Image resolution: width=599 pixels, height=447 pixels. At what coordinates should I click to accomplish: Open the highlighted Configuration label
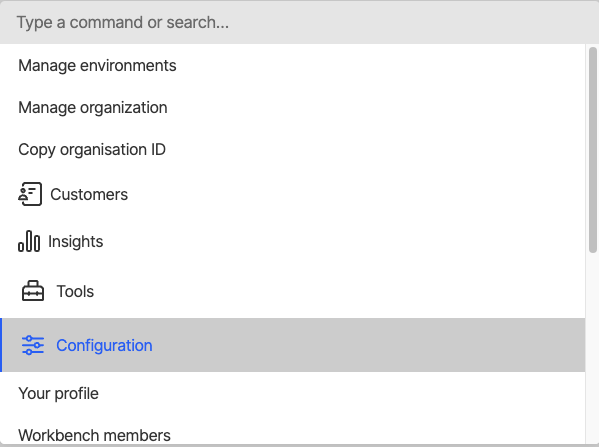104,345
